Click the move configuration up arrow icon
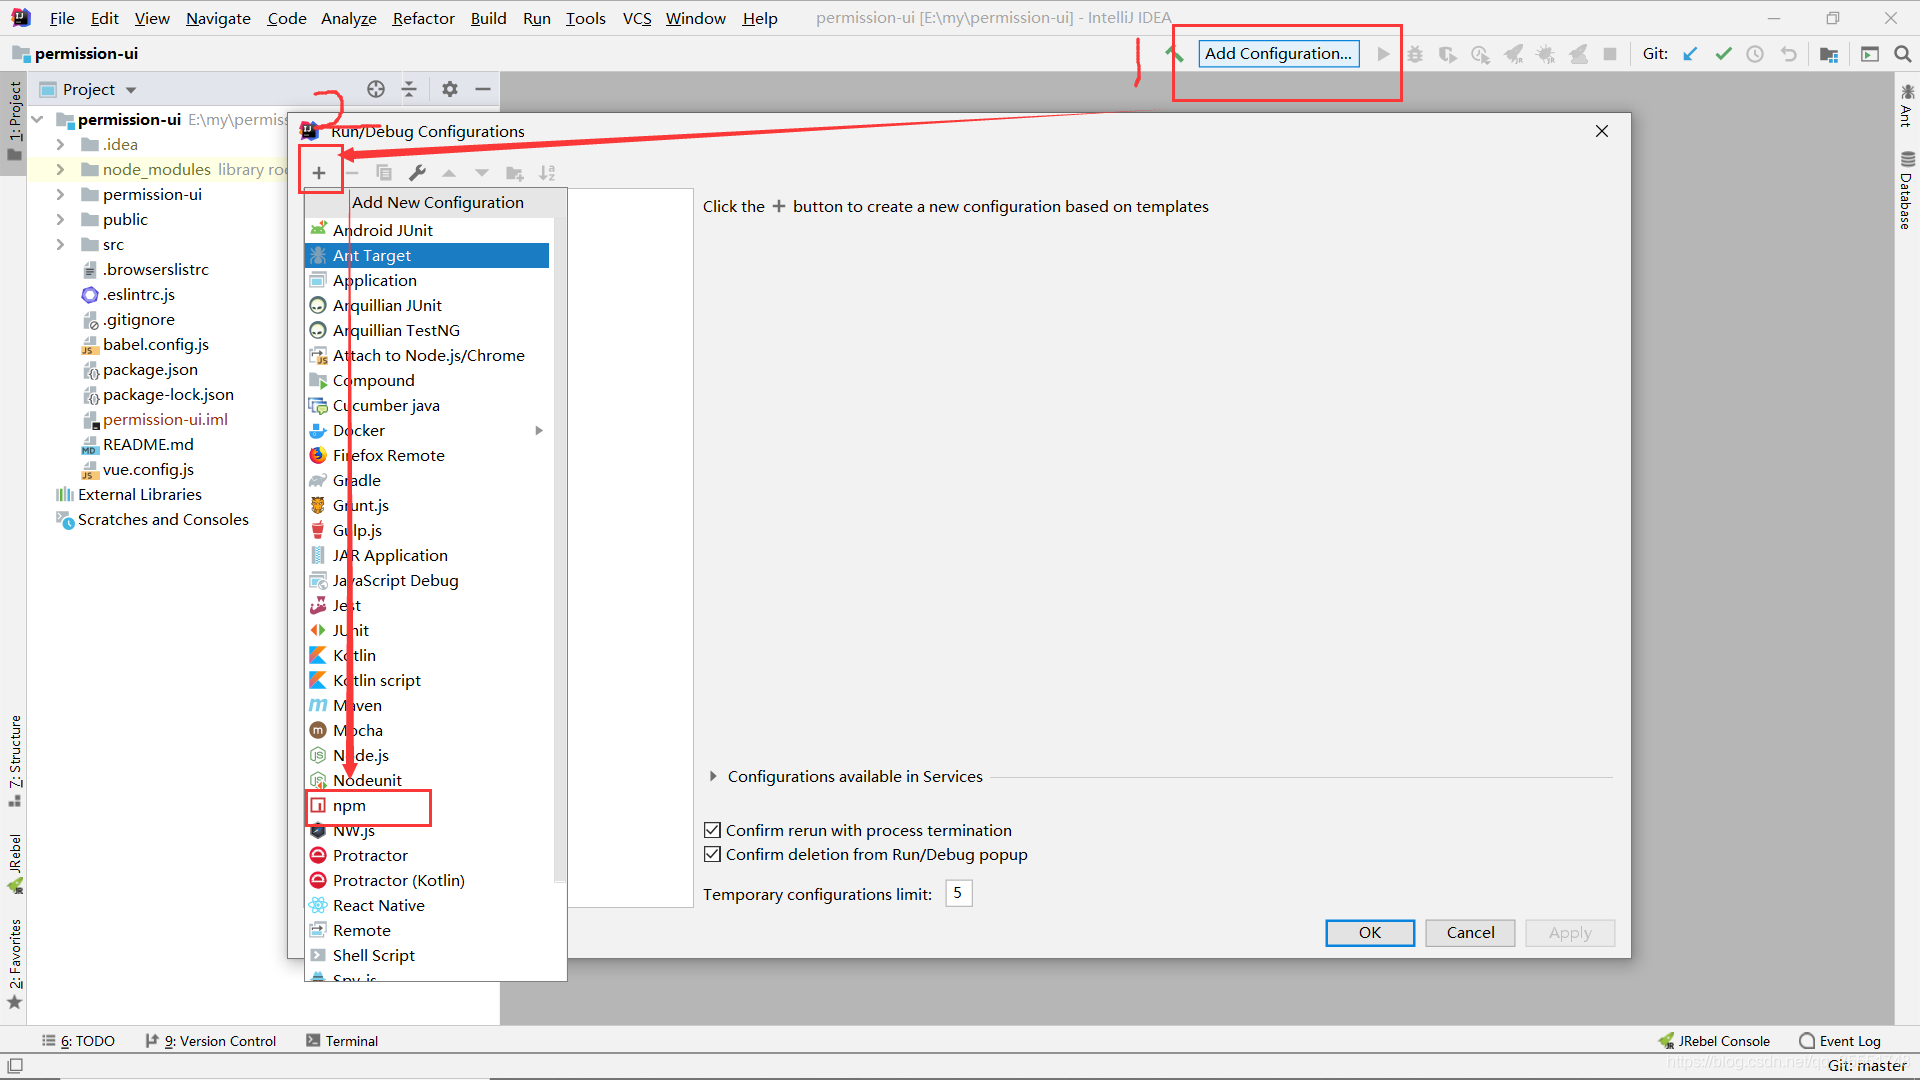 448,173
